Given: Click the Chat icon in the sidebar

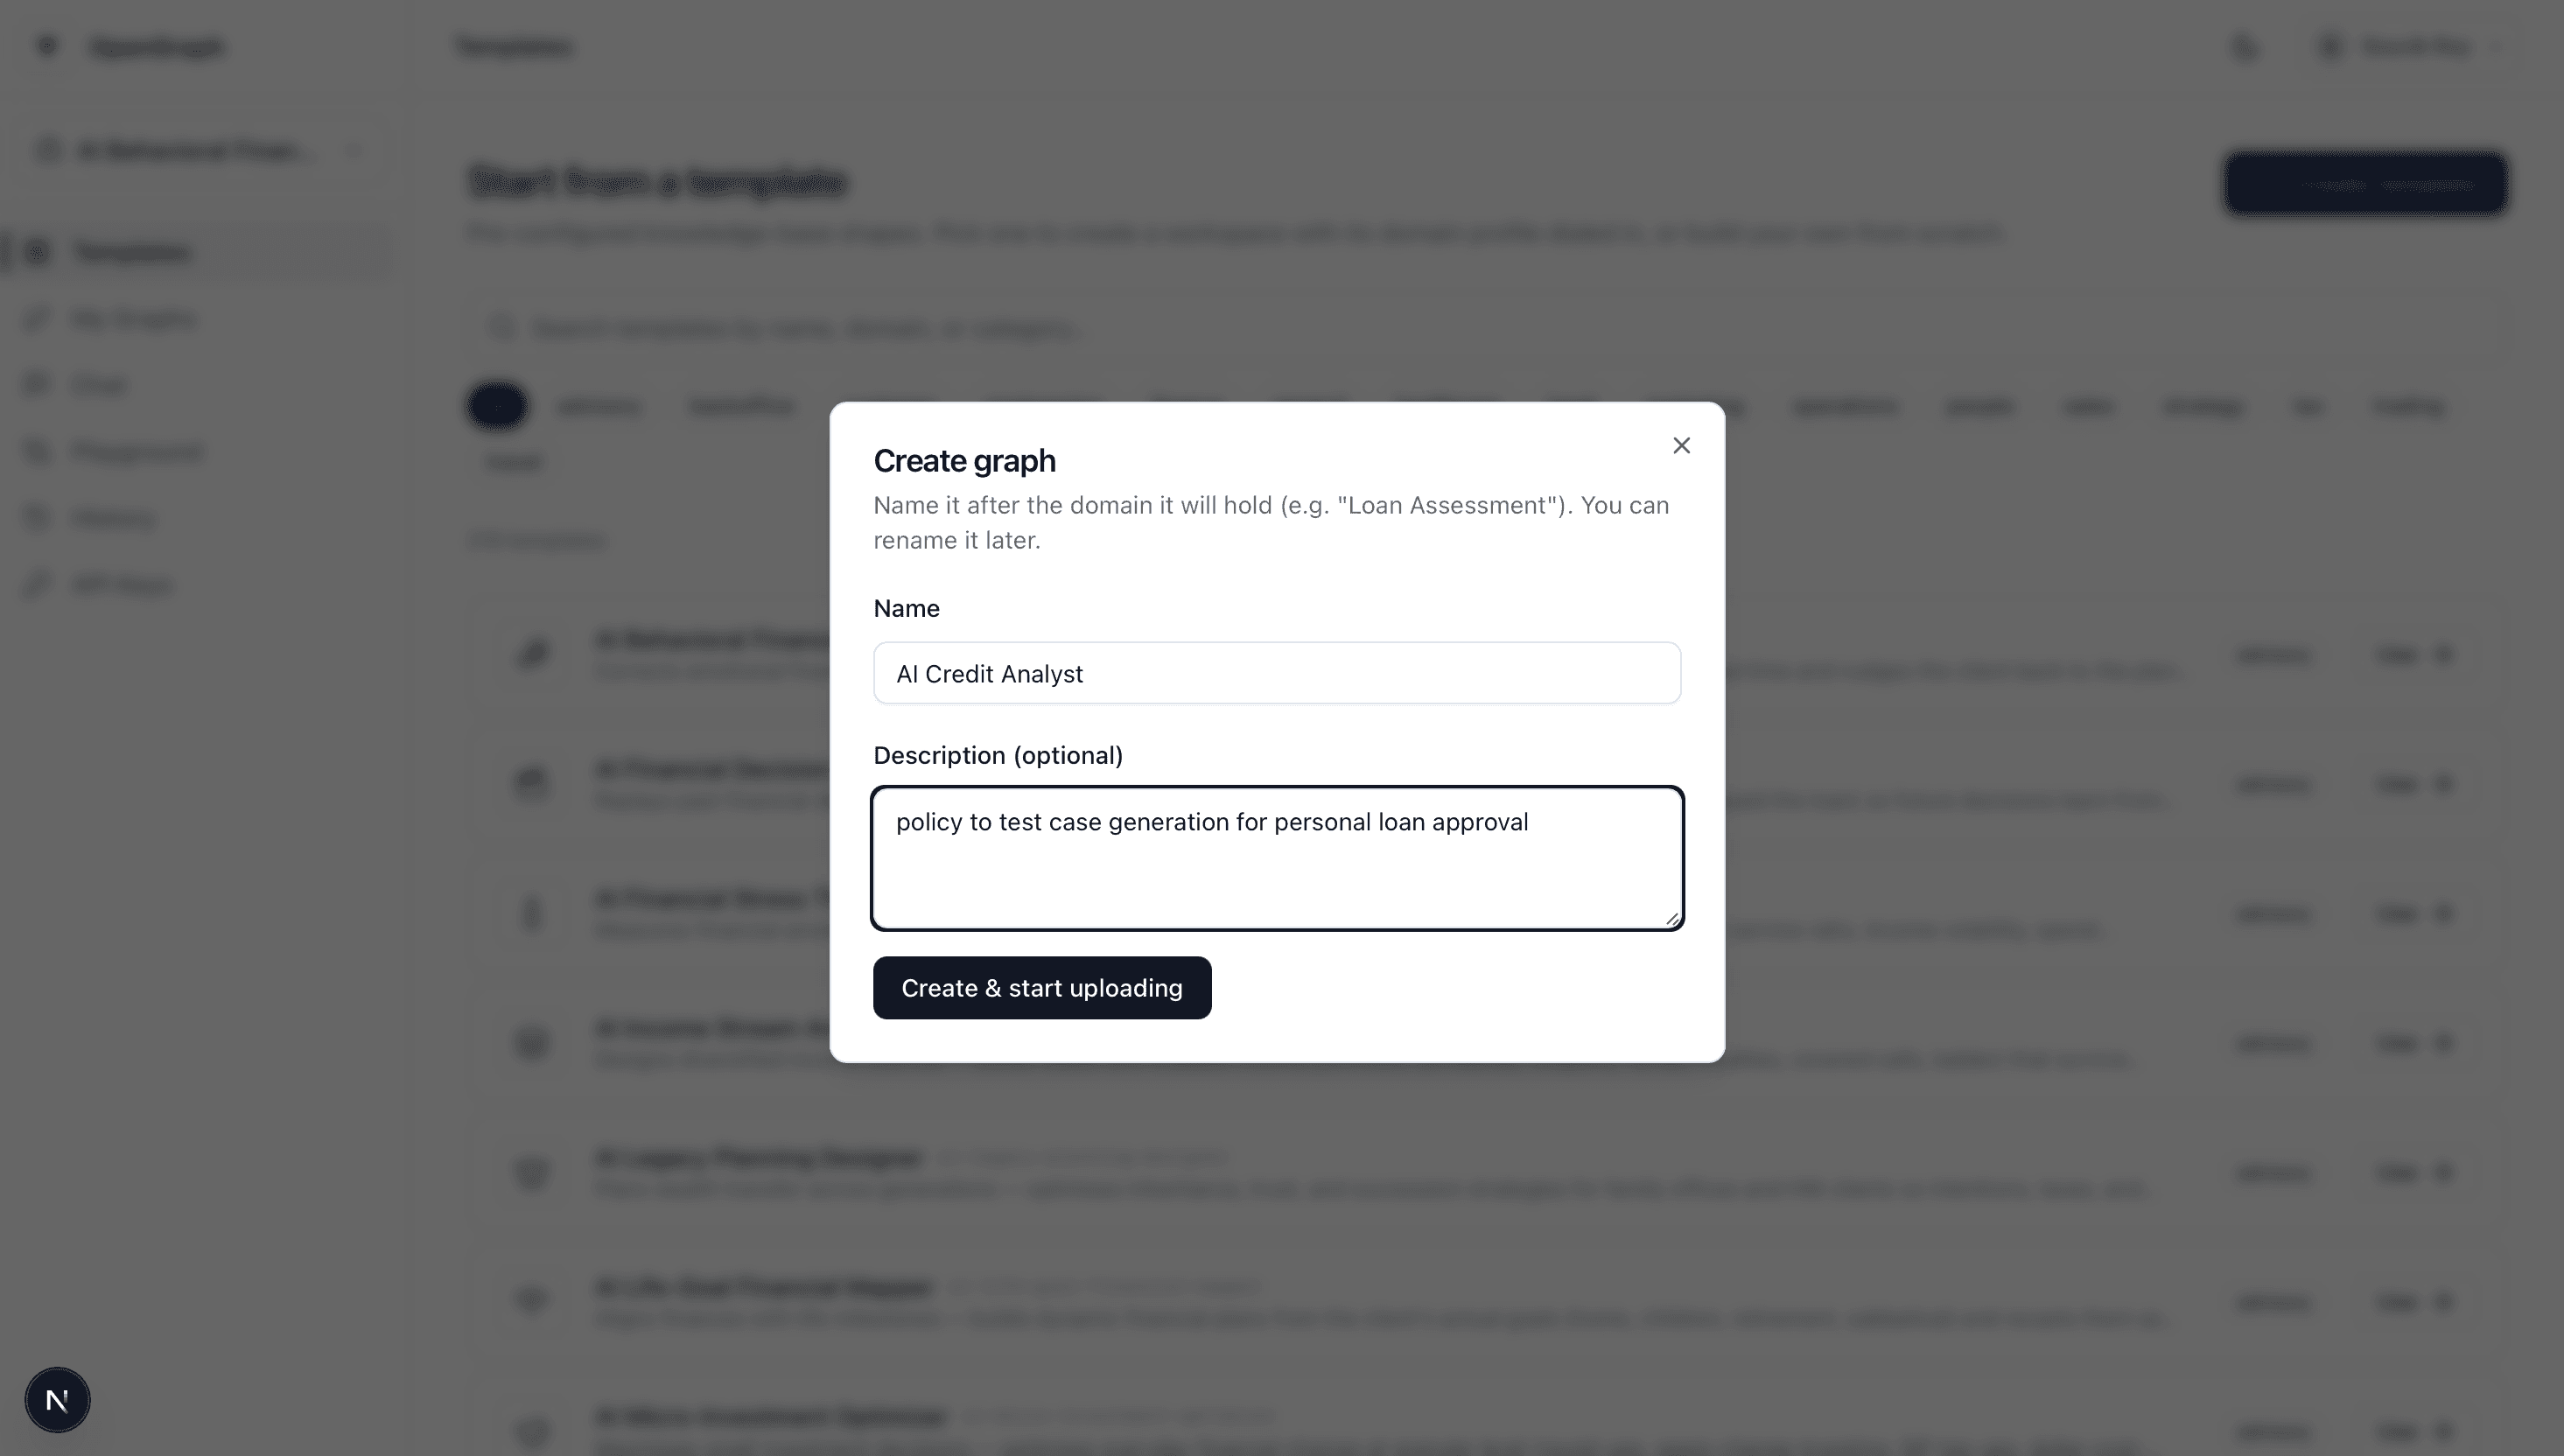Looking at the screenshot, I should pyautogui.click(x=38, y=385).
